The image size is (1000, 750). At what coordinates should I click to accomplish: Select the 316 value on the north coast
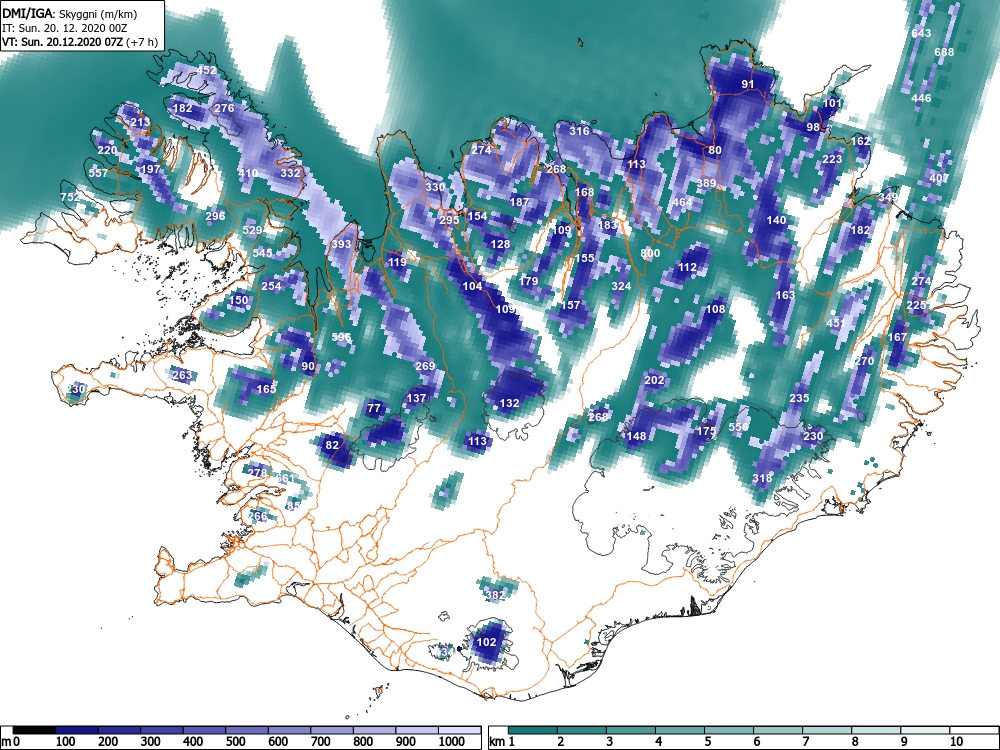coord(579,131)
